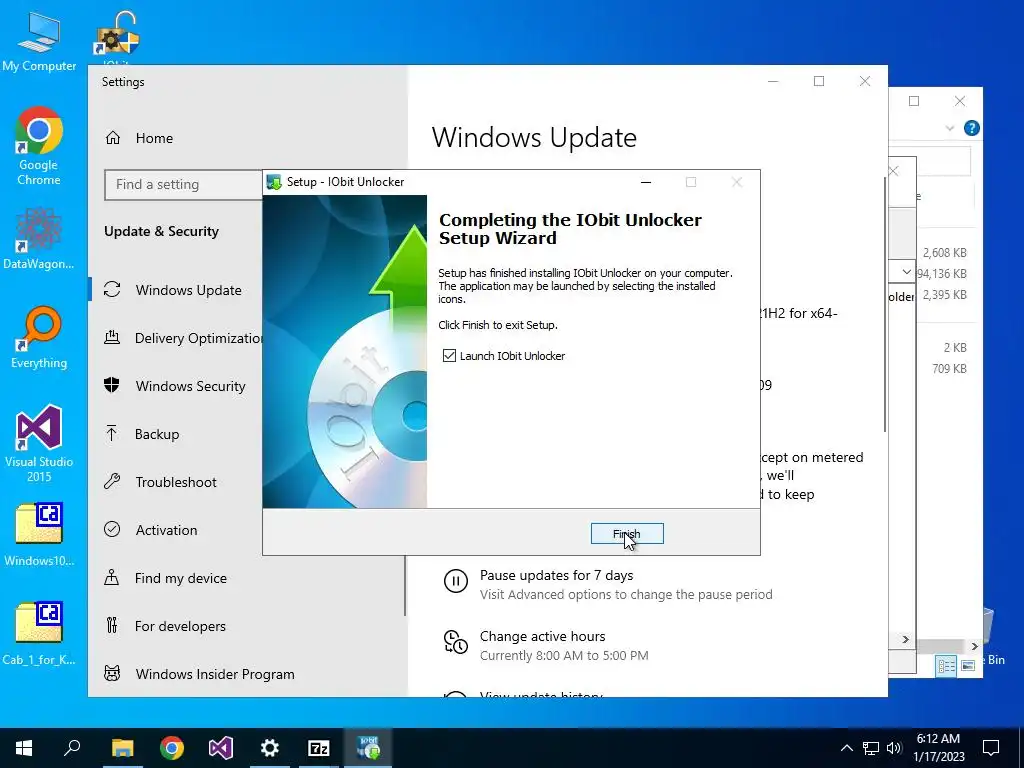Click Settings sidebar scrollbar
Viewport: 1024px width, 768px height.
coord(404,584)
